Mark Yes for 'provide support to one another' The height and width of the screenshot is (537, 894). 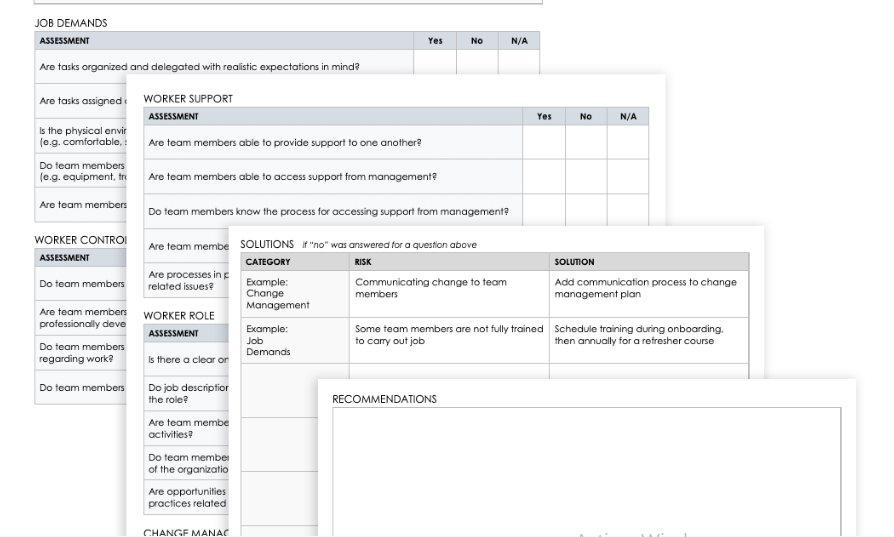click(x=544, y=143)
